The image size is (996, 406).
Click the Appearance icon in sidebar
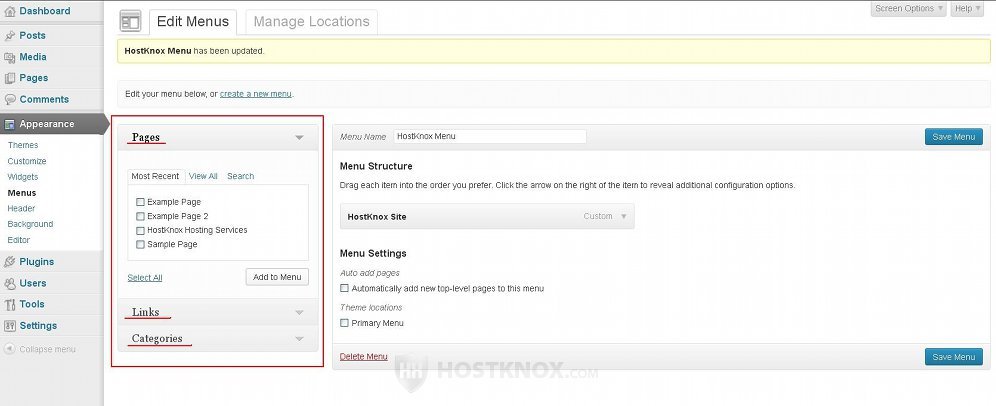pos(10,125)
